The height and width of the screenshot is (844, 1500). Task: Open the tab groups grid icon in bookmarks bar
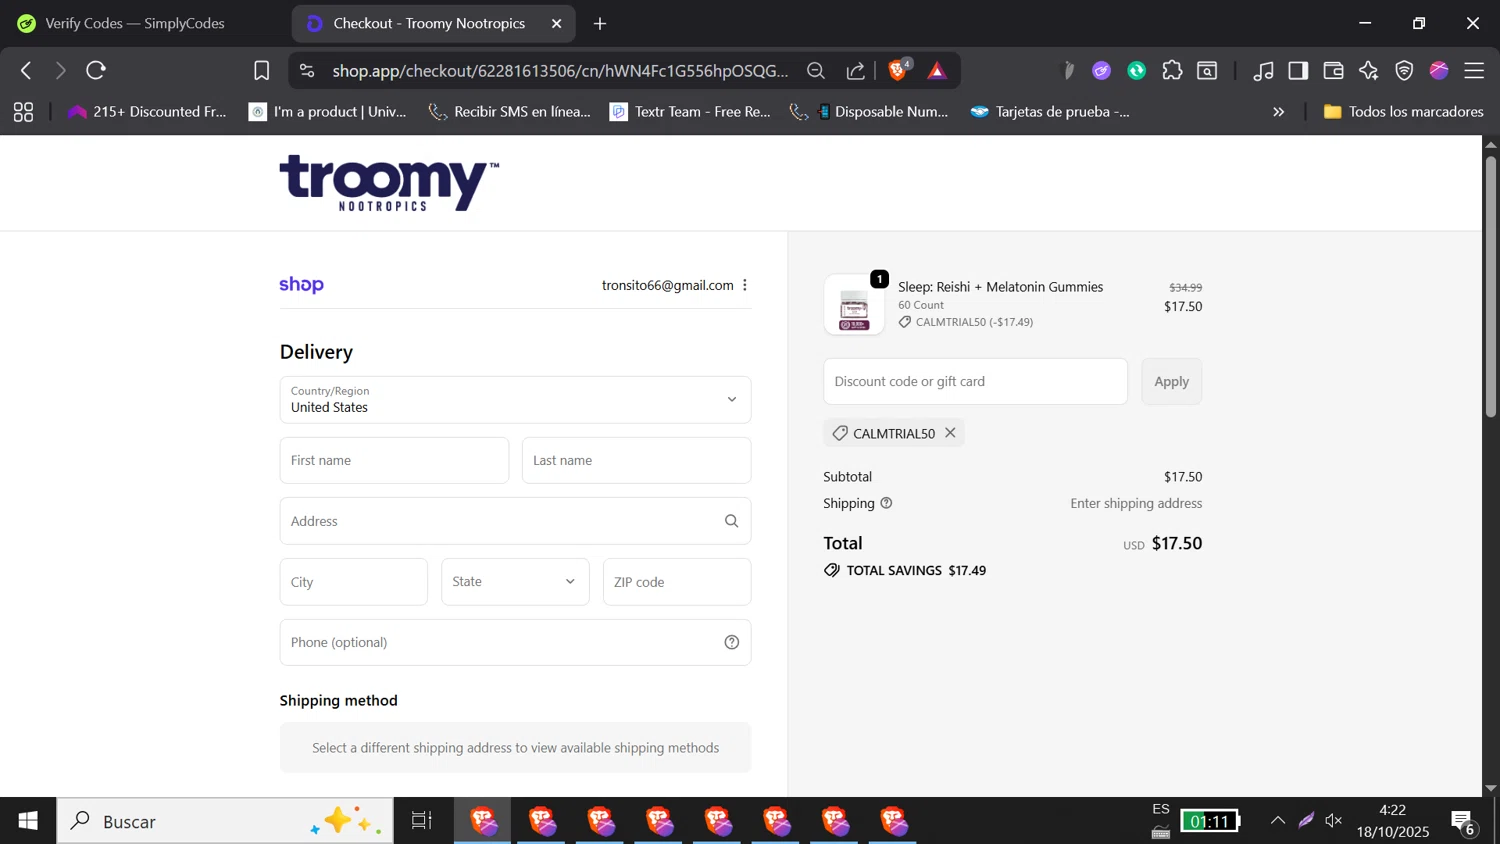tap(23, 112)
